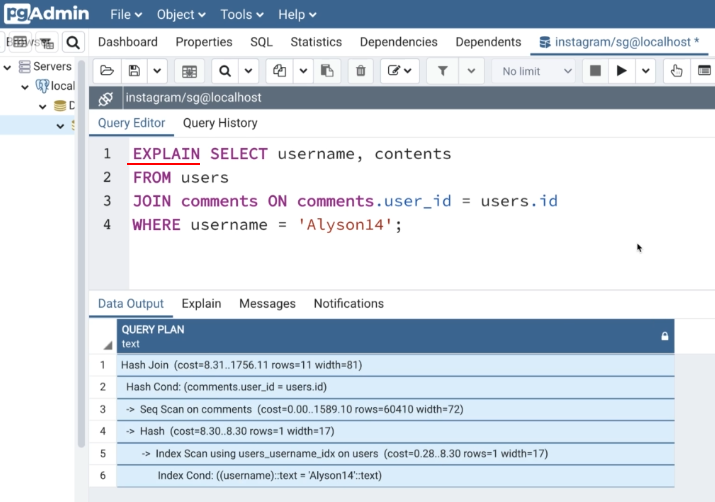Click the browser view table grid icon
This screenshot has height=502, width=715.
tap(19, 42)
